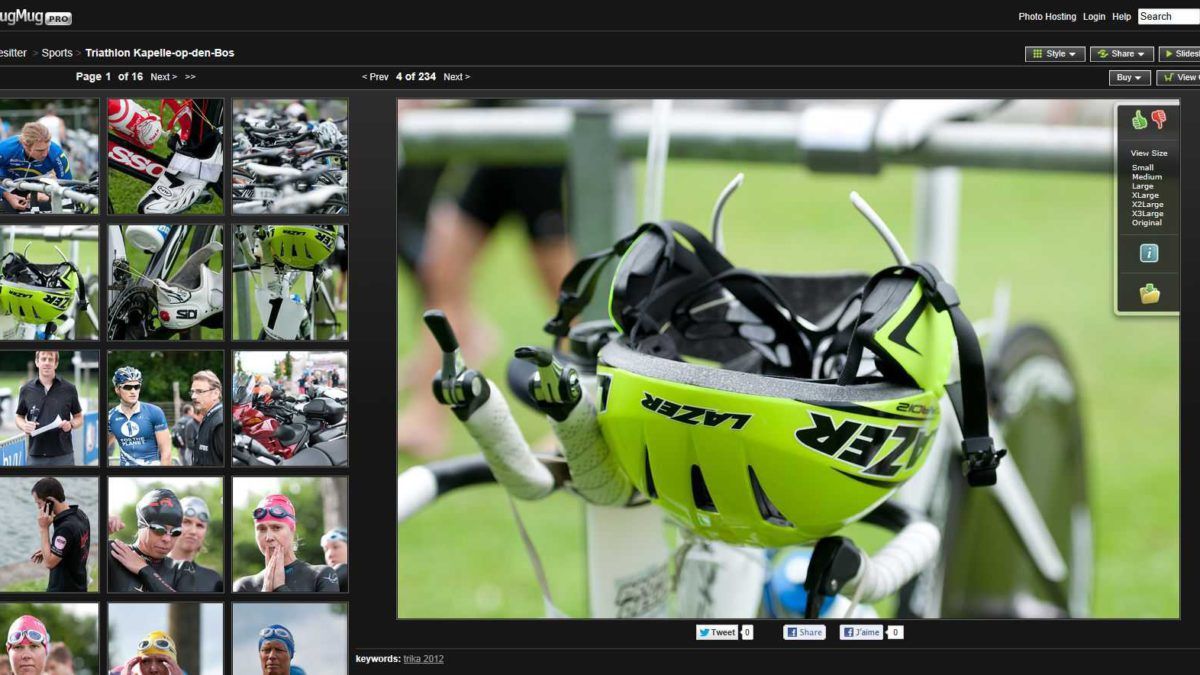Open the red motorcycles thumbnail
This screenshot has width=1200, height=675.
[290, 408]
